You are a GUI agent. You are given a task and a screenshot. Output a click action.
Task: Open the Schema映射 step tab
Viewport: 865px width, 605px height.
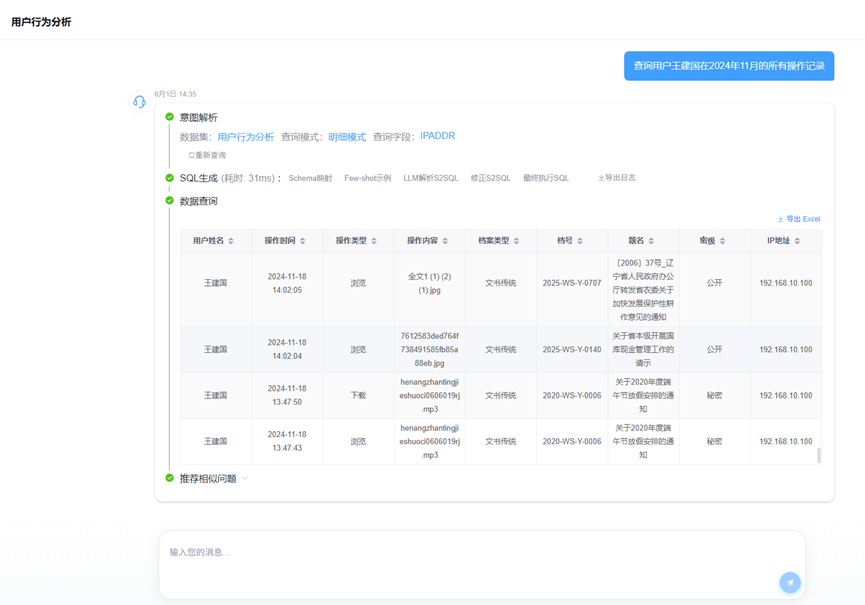(x=310, y=178)
